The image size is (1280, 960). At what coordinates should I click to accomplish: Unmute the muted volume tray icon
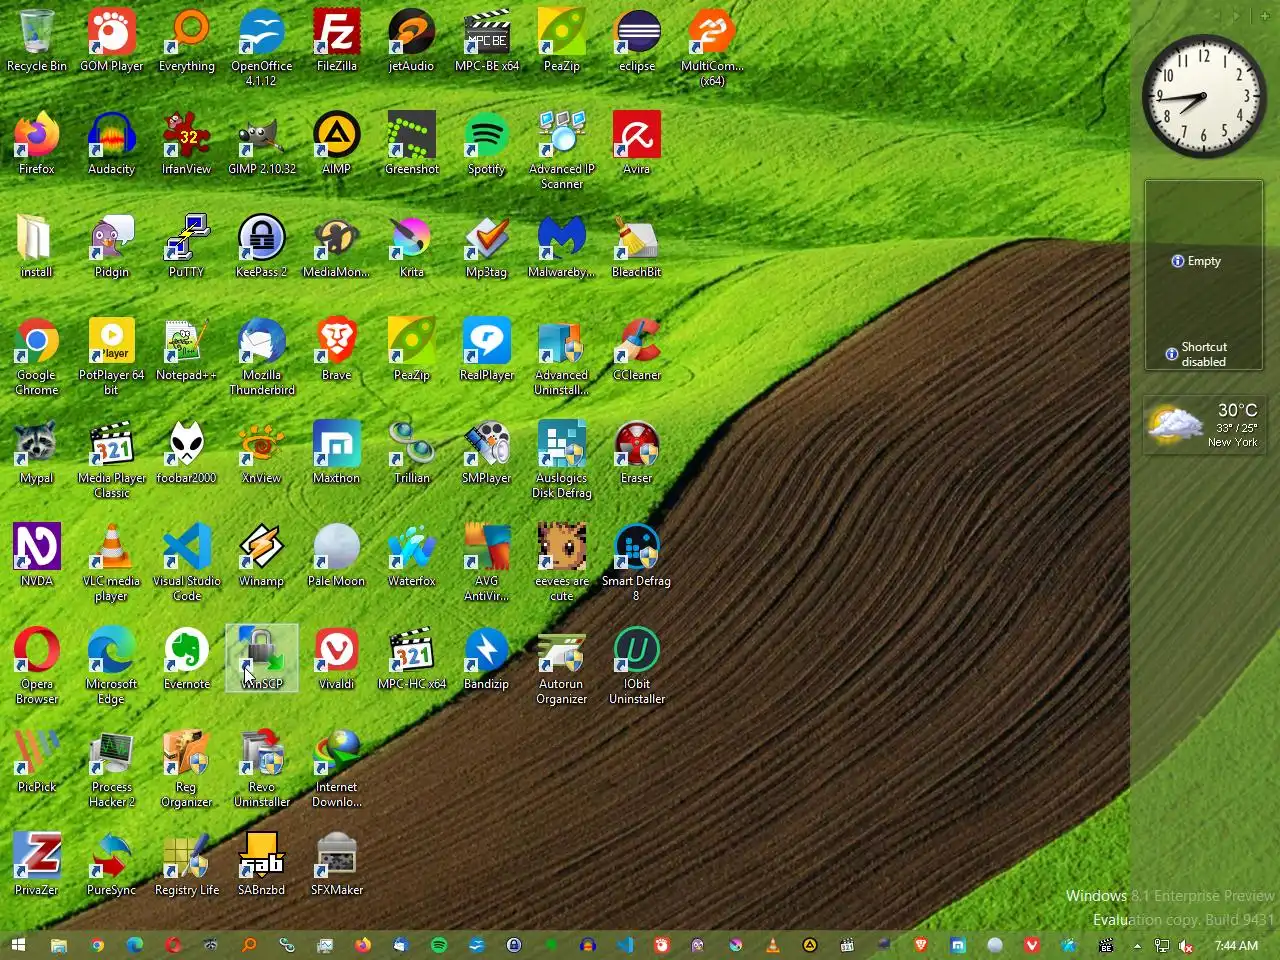[1186, 945]
